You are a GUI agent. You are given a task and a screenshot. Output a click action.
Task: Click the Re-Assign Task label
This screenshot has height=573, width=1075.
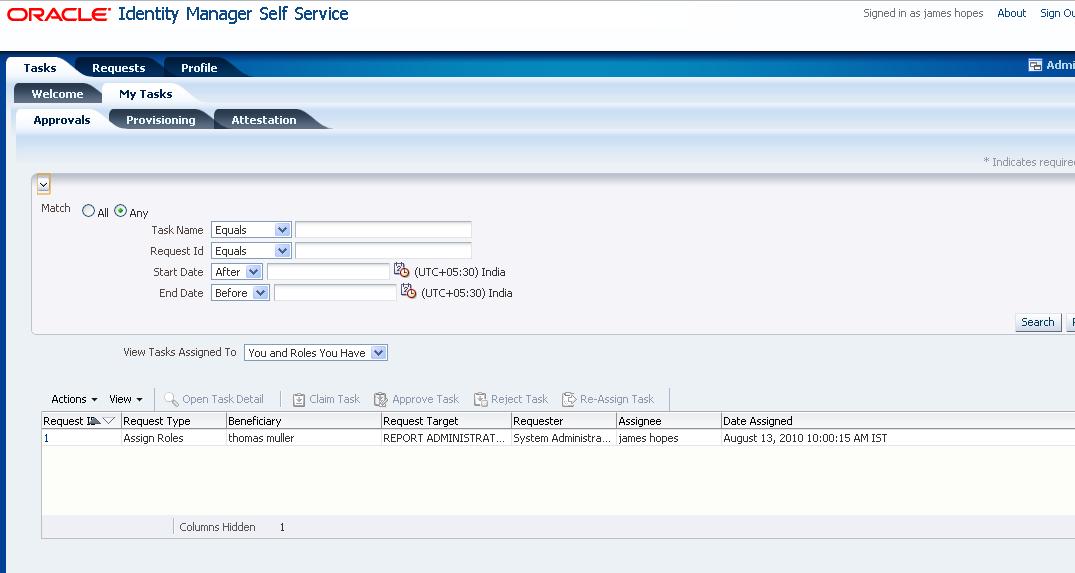(x=617, y=399)
